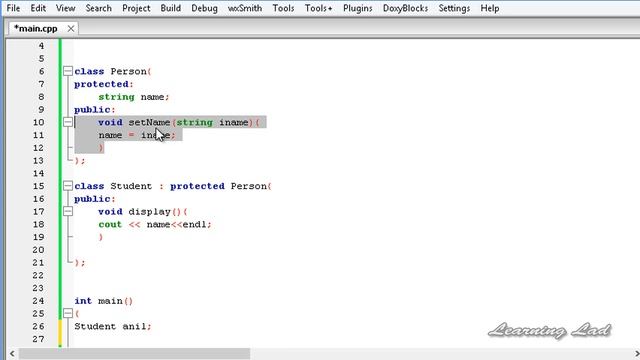Screen dimensions: 640x360
Task: Collapse the class Person fold marker
Action: 68,71
